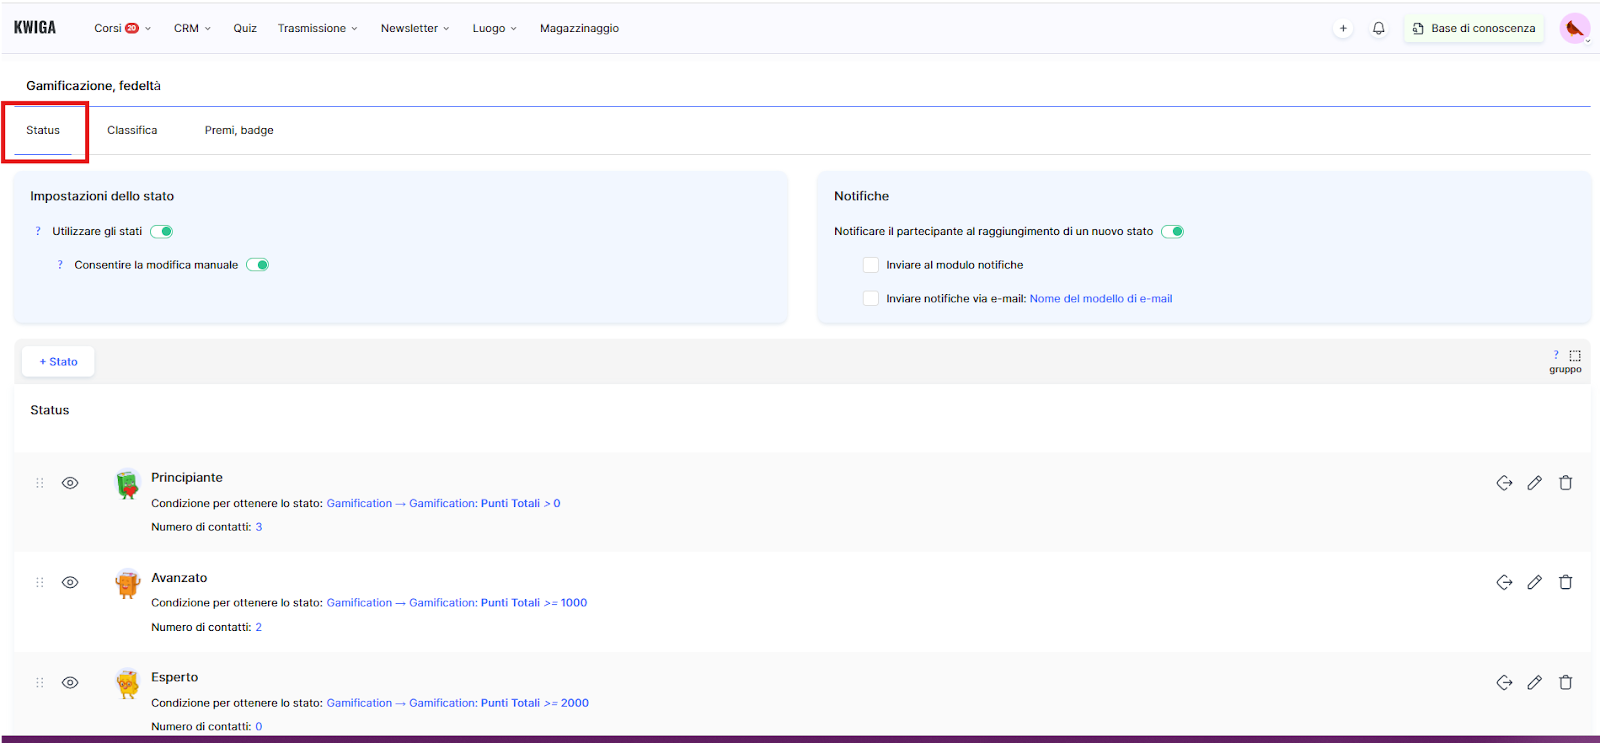
Task: Click the drag handle for Avanzato row
Action: [x=40, y=582]
